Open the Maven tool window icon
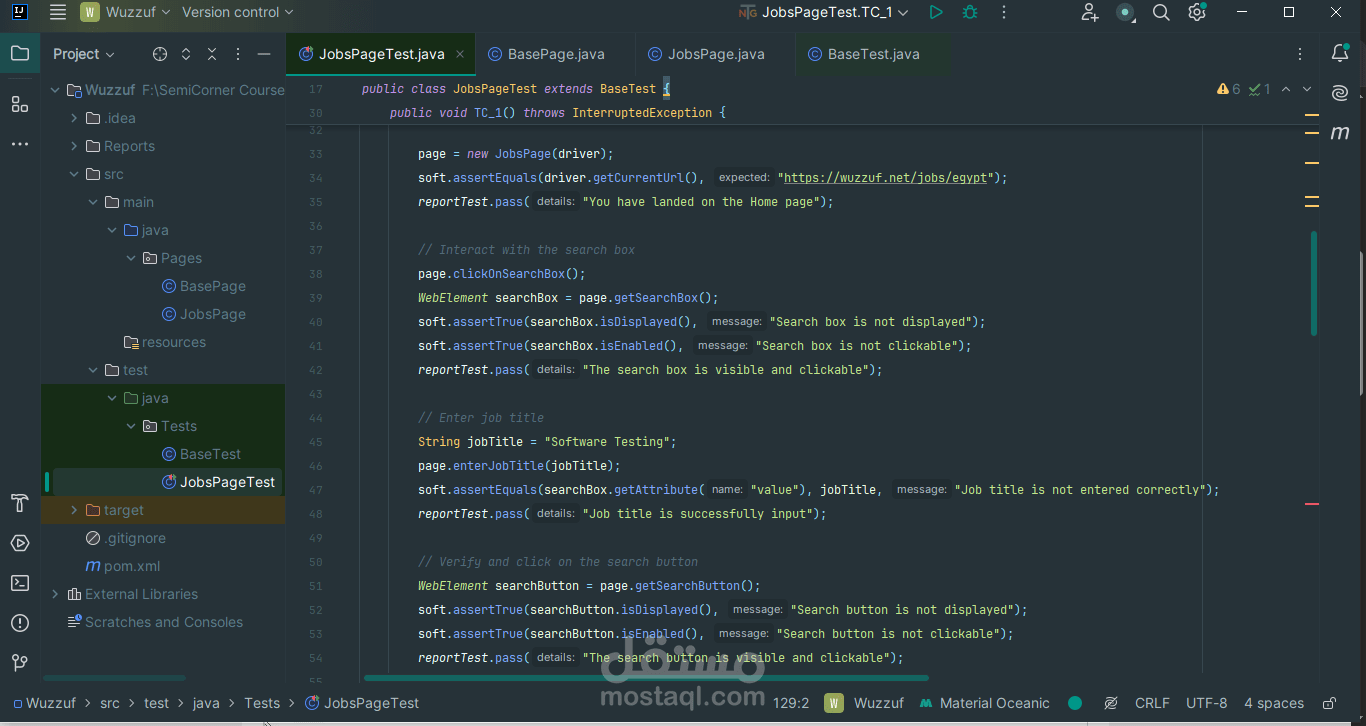Screen dimensions: 1366x726 click(1340, 133)
